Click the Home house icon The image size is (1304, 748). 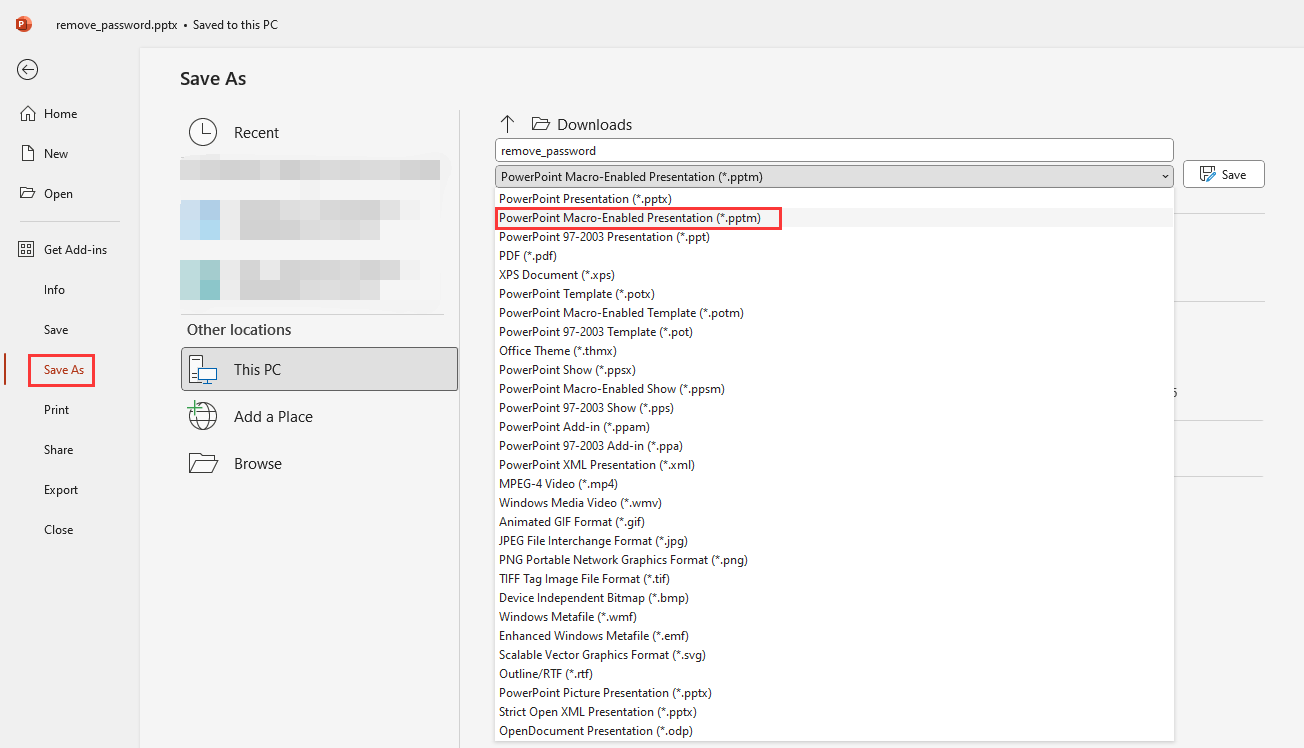[28, 113]
